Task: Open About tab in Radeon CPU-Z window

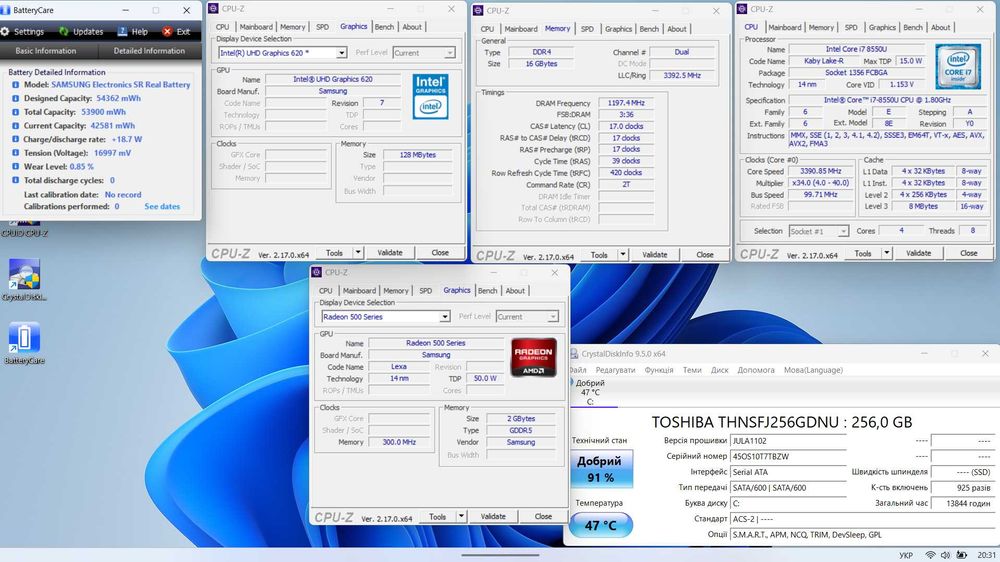Action: point(515,290)
